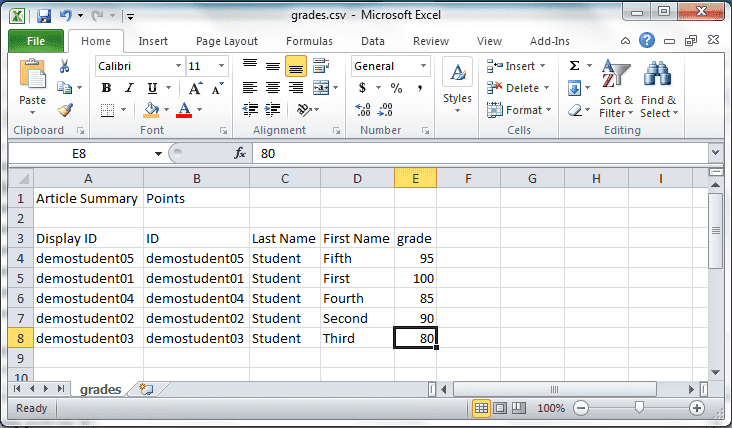Screen dimensions: 732x428
Task: Click the Insert cells button
Action: coord(516,66)
